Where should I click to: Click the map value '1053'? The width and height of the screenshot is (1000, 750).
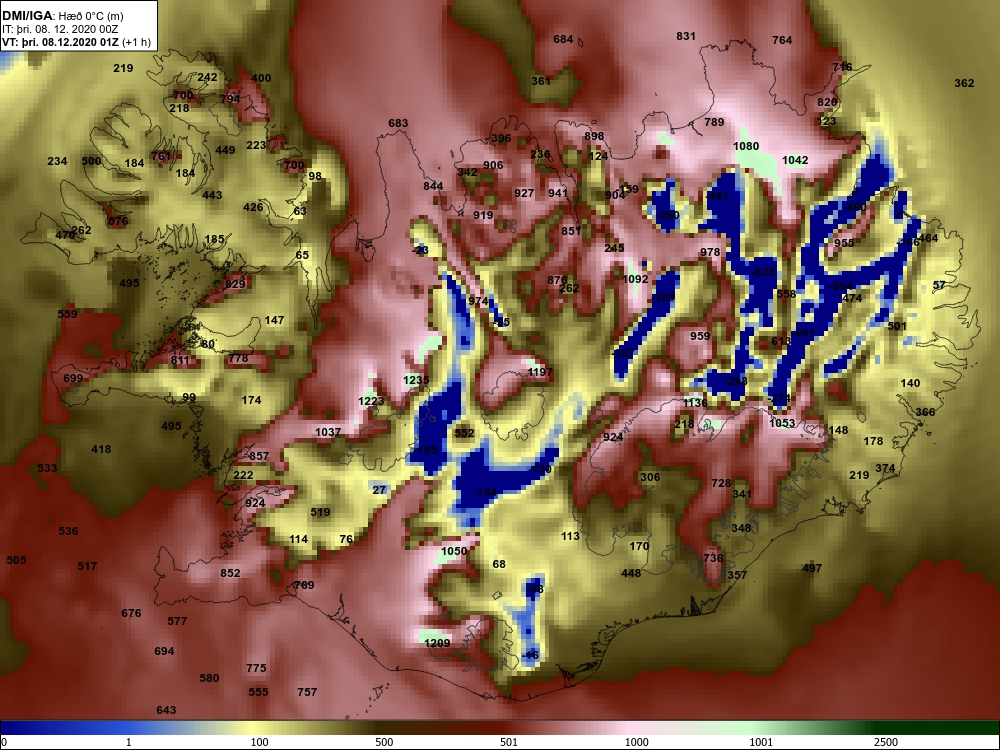pos(783,423)
